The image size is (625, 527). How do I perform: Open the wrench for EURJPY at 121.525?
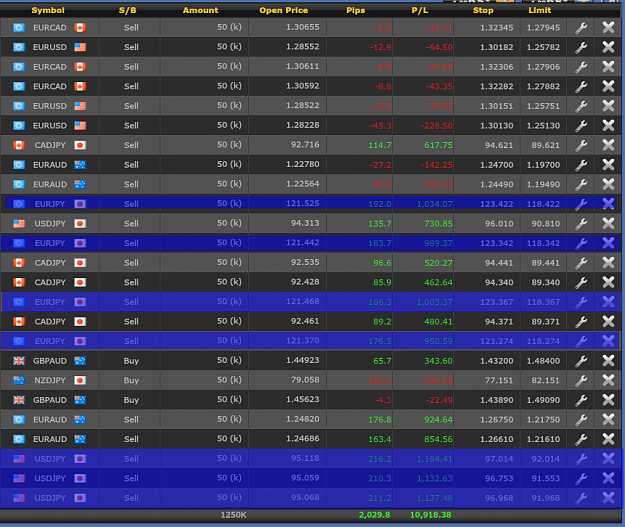click(581, 204)
